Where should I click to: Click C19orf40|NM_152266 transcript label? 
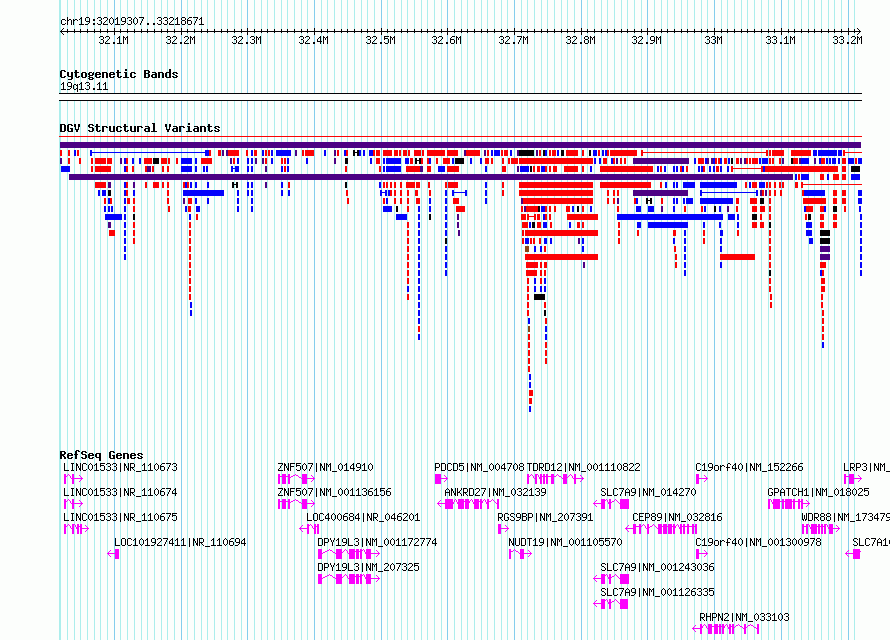pos(749,468)
